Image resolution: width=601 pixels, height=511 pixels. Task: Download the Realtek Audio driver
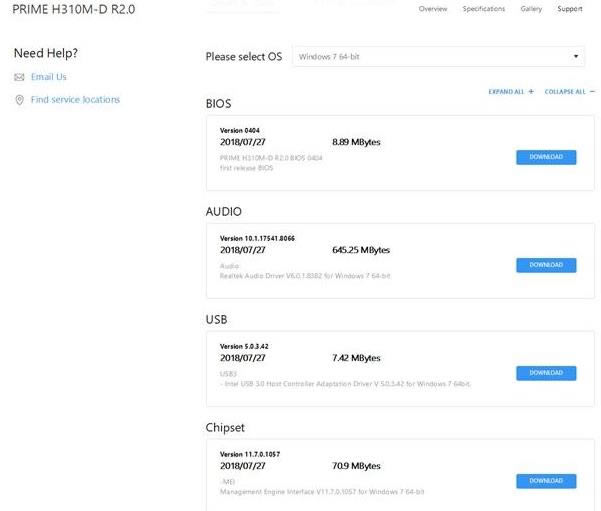tap(546, 265)
